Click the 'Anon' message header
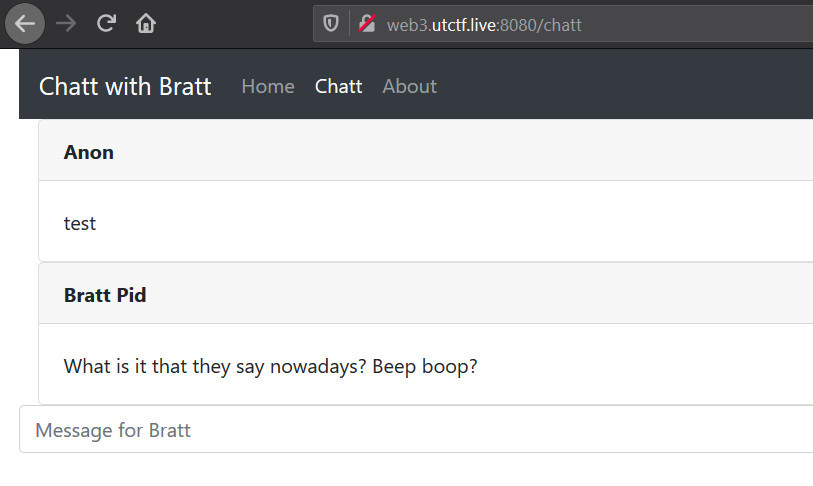The height and width of the screenshot is (486, 813). [89, 152]
